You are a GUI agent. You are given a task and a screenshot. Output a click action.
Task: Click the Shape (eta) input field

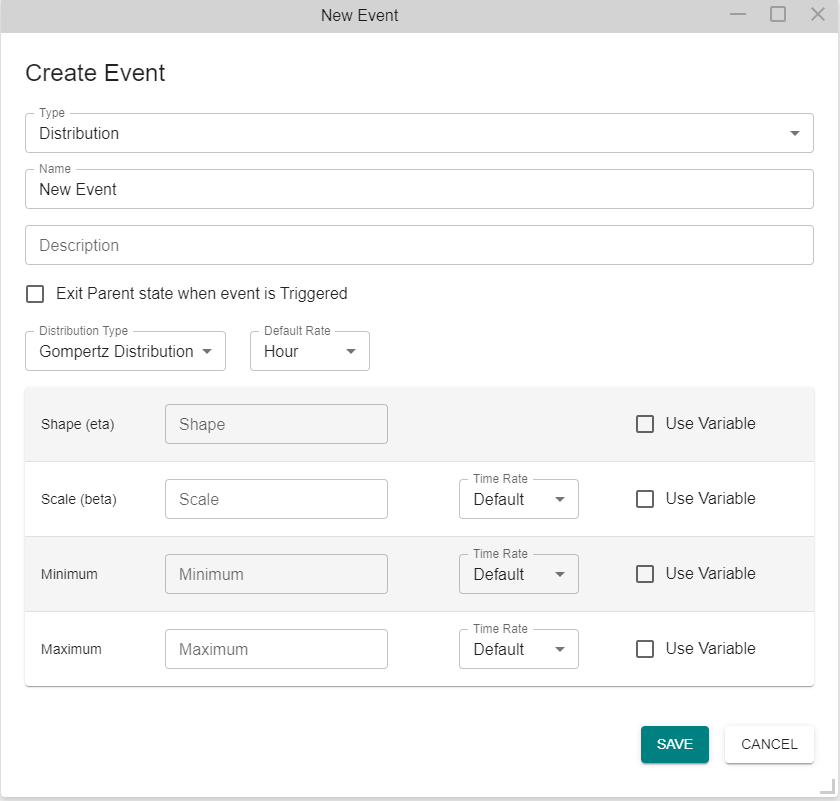[276, 424]
